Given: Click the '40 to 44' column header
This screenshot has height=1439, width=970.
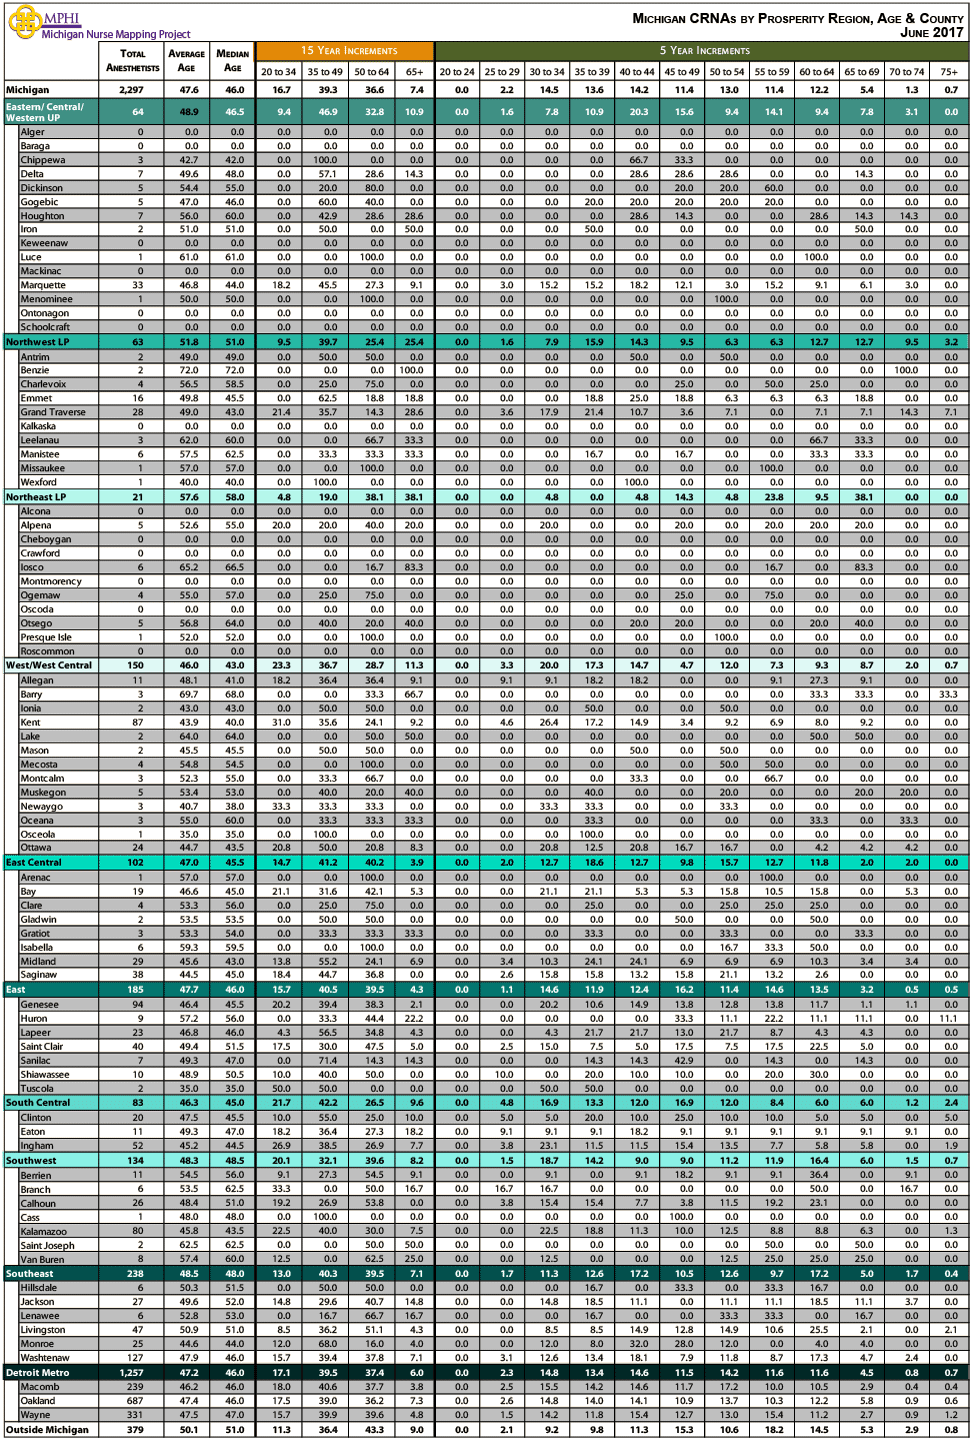Looking at the screenshot, I should pyautogui.click(x=637, y=72).
